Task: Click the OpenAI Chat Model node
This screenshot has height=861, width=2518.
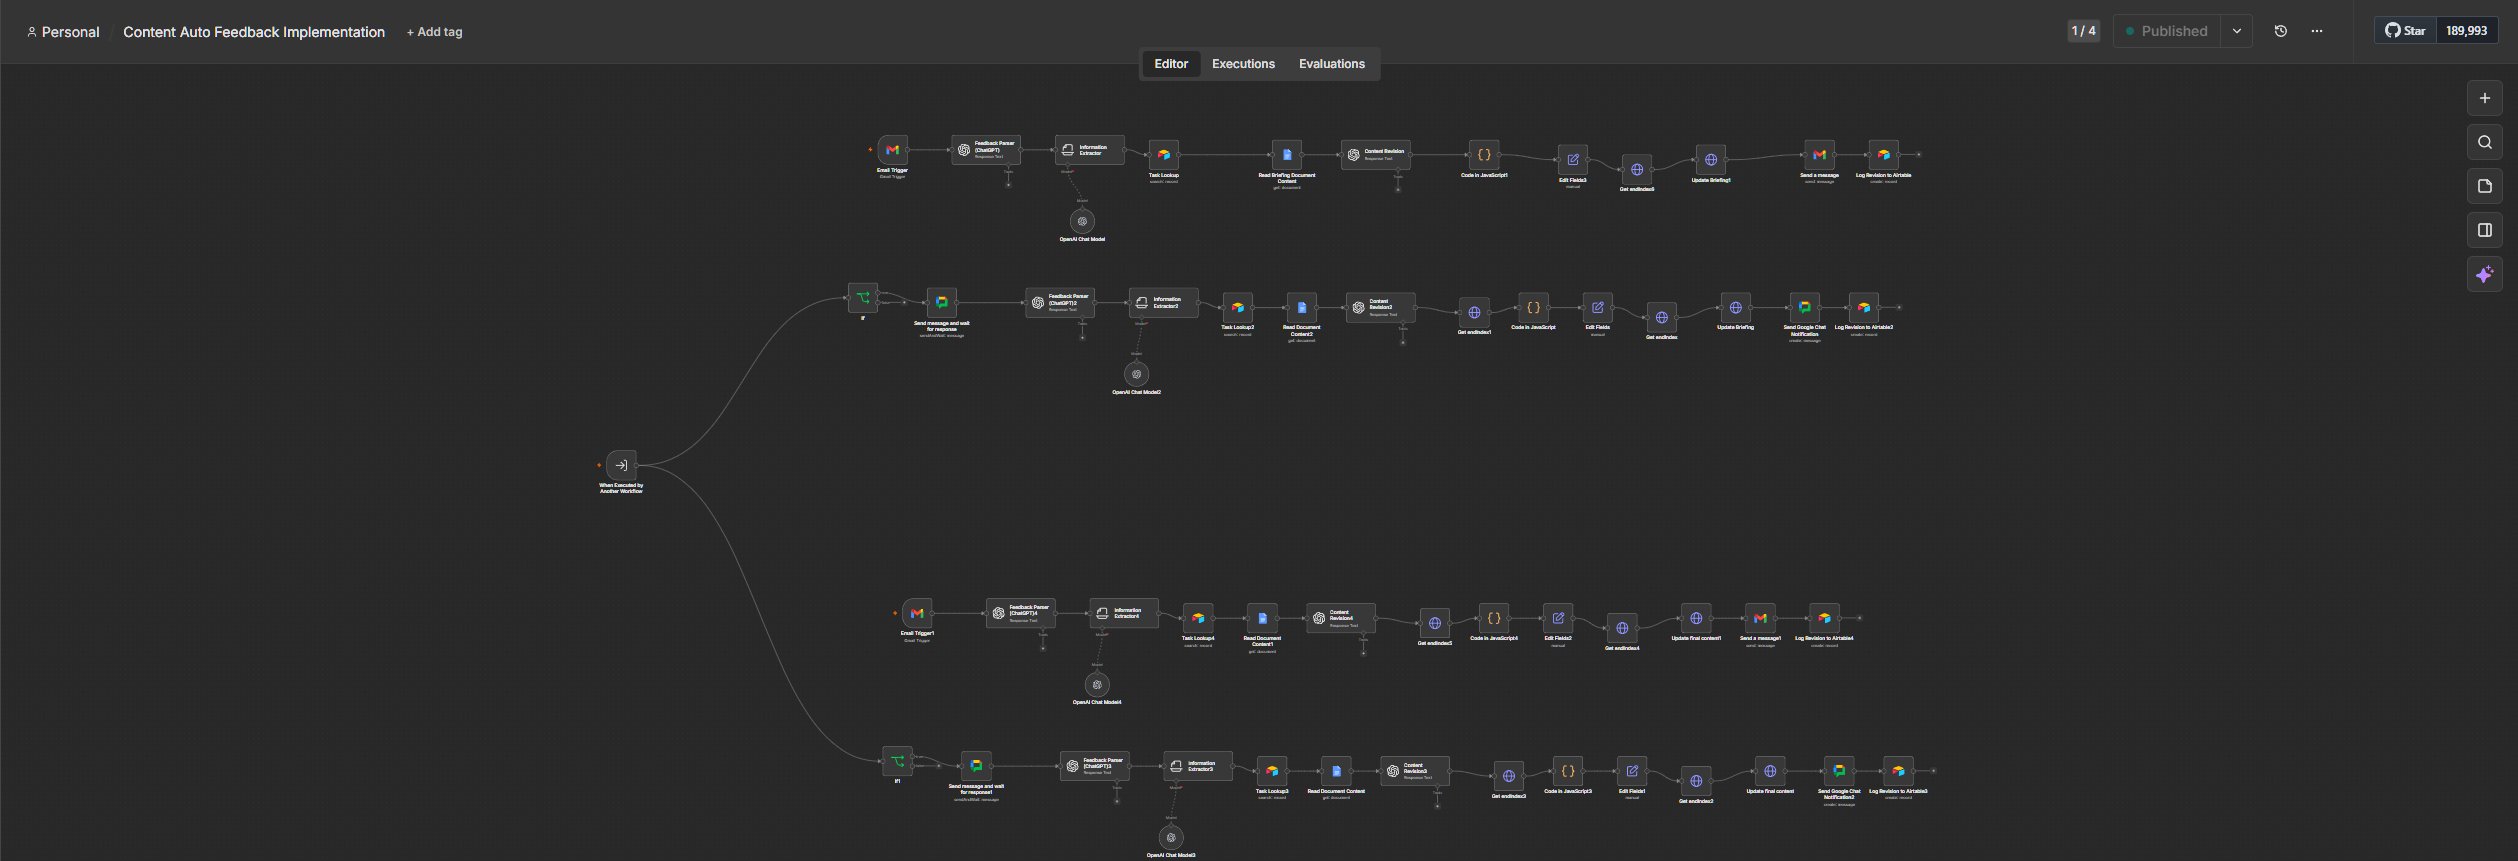Action: click(x=1082, y=221)
